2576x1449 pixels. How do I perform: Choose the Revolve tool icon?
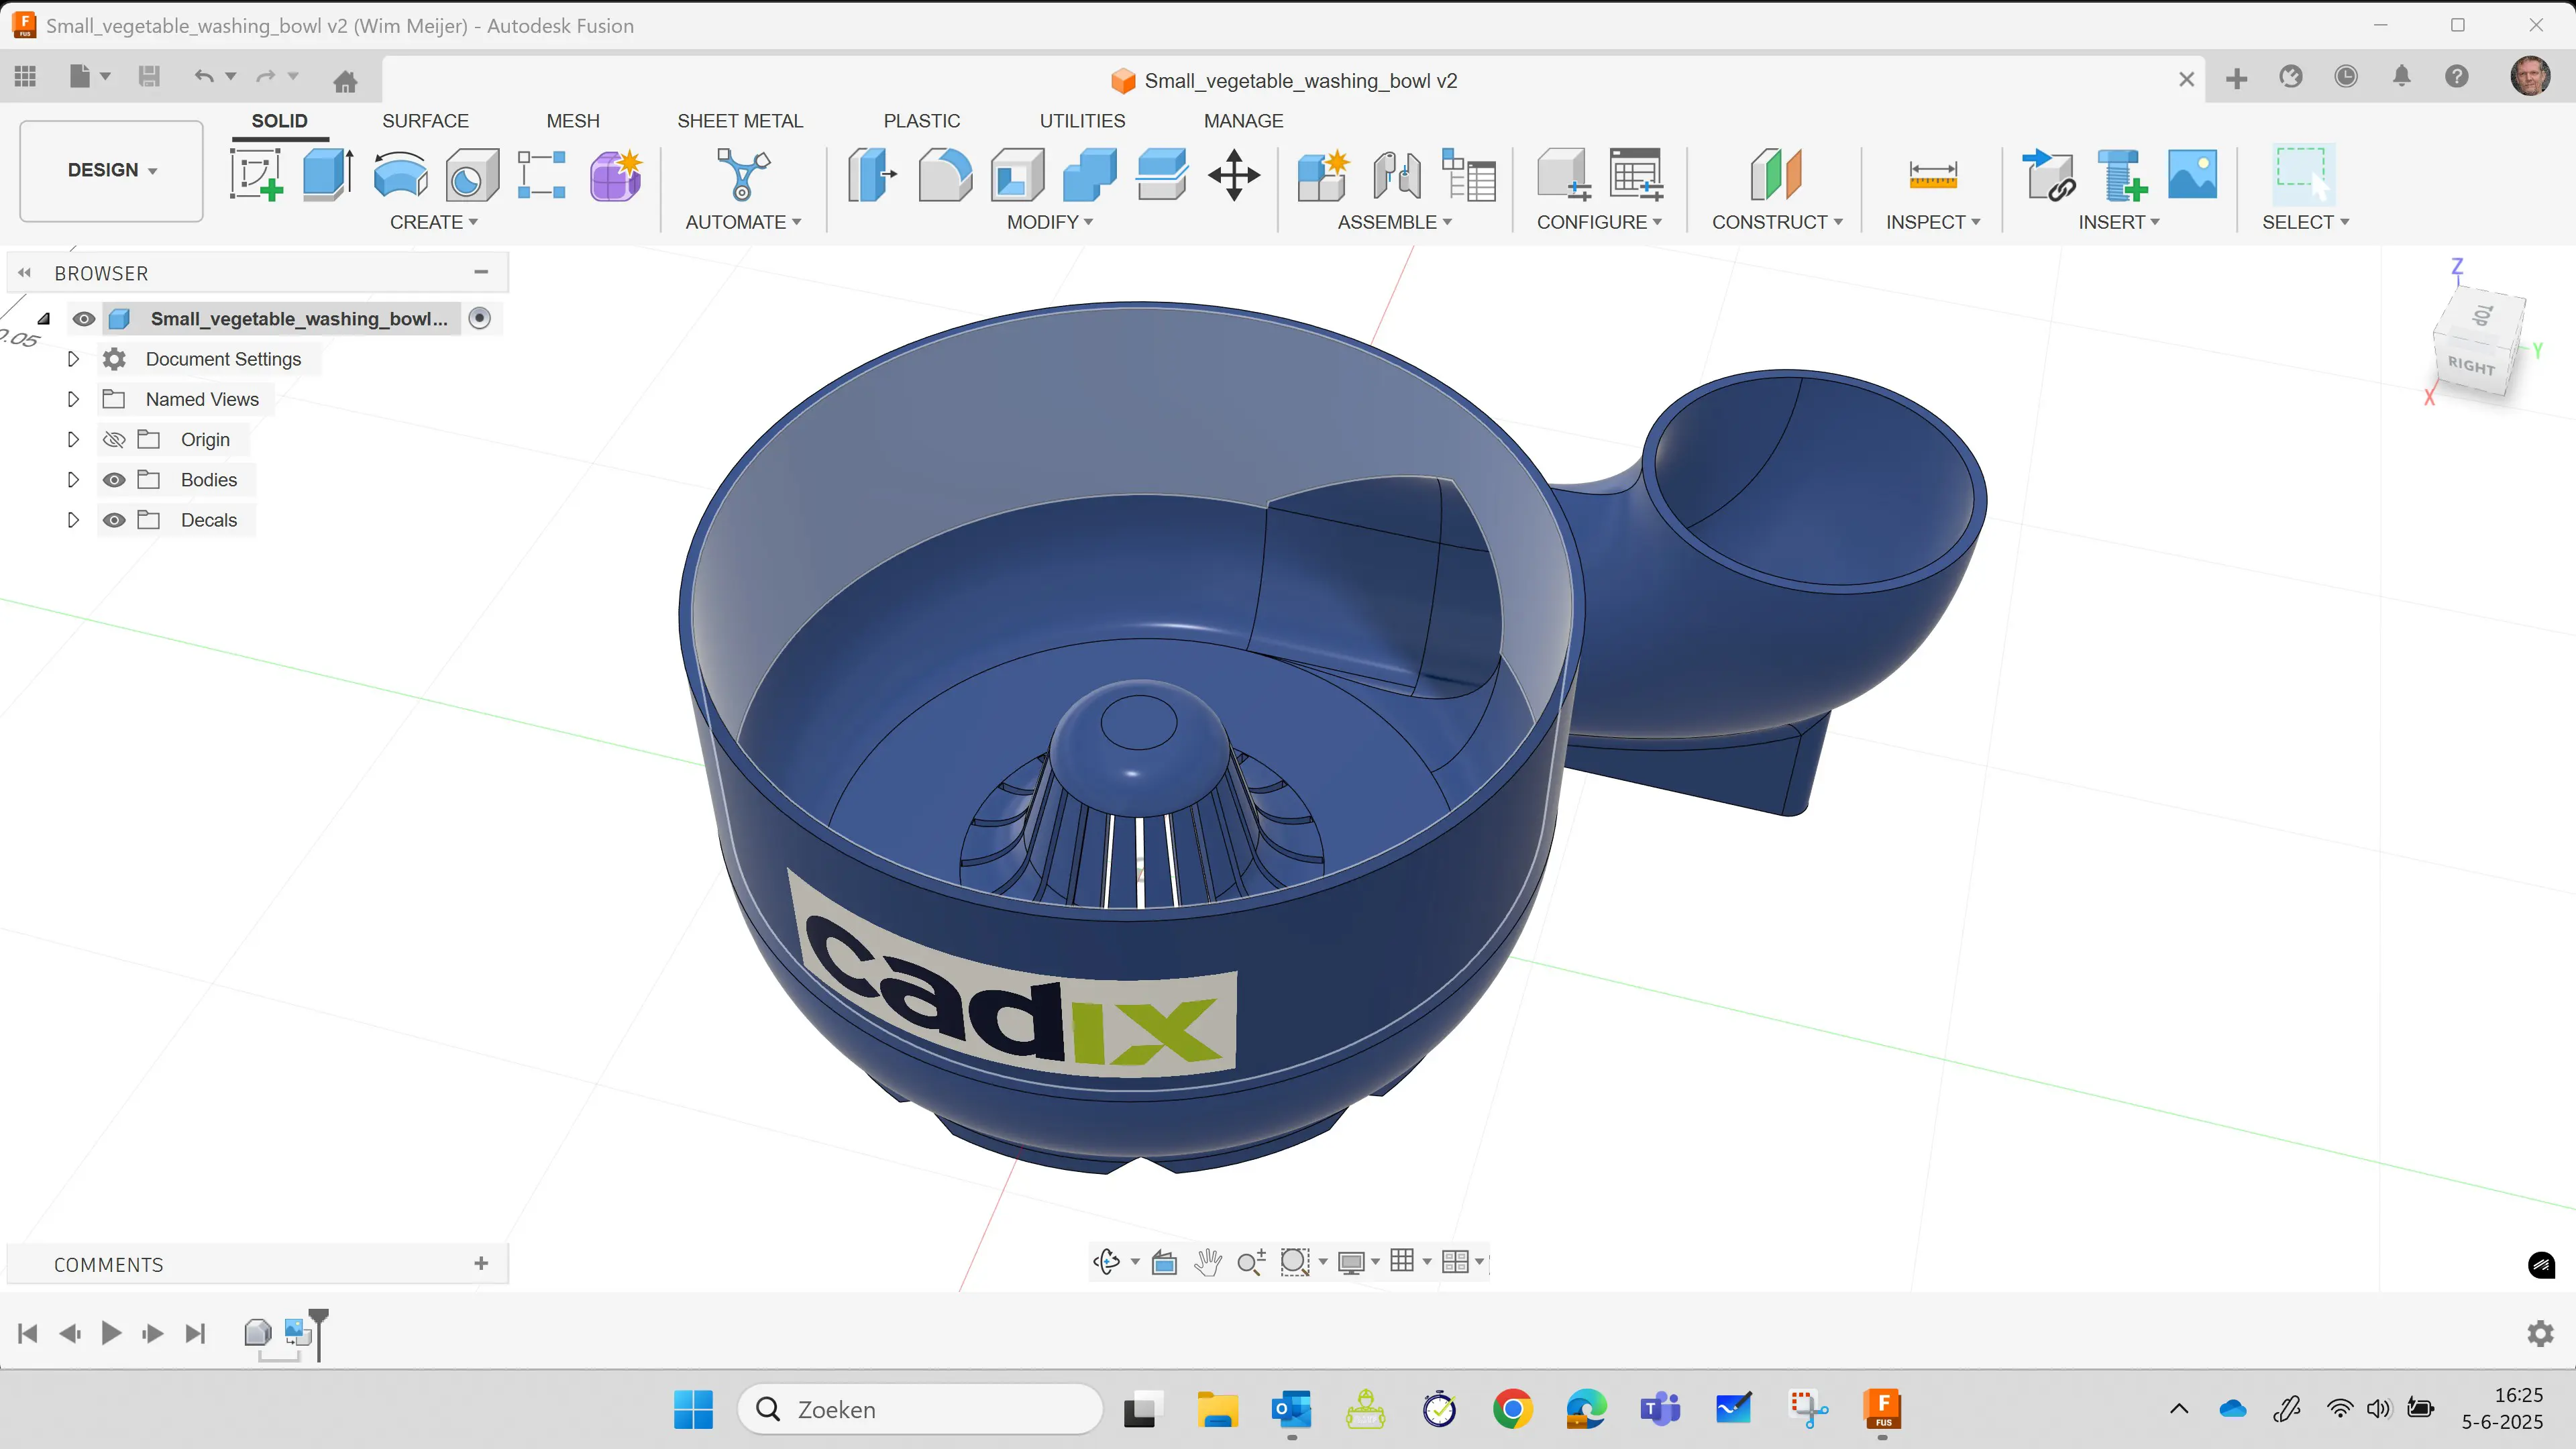coord(400,175)
